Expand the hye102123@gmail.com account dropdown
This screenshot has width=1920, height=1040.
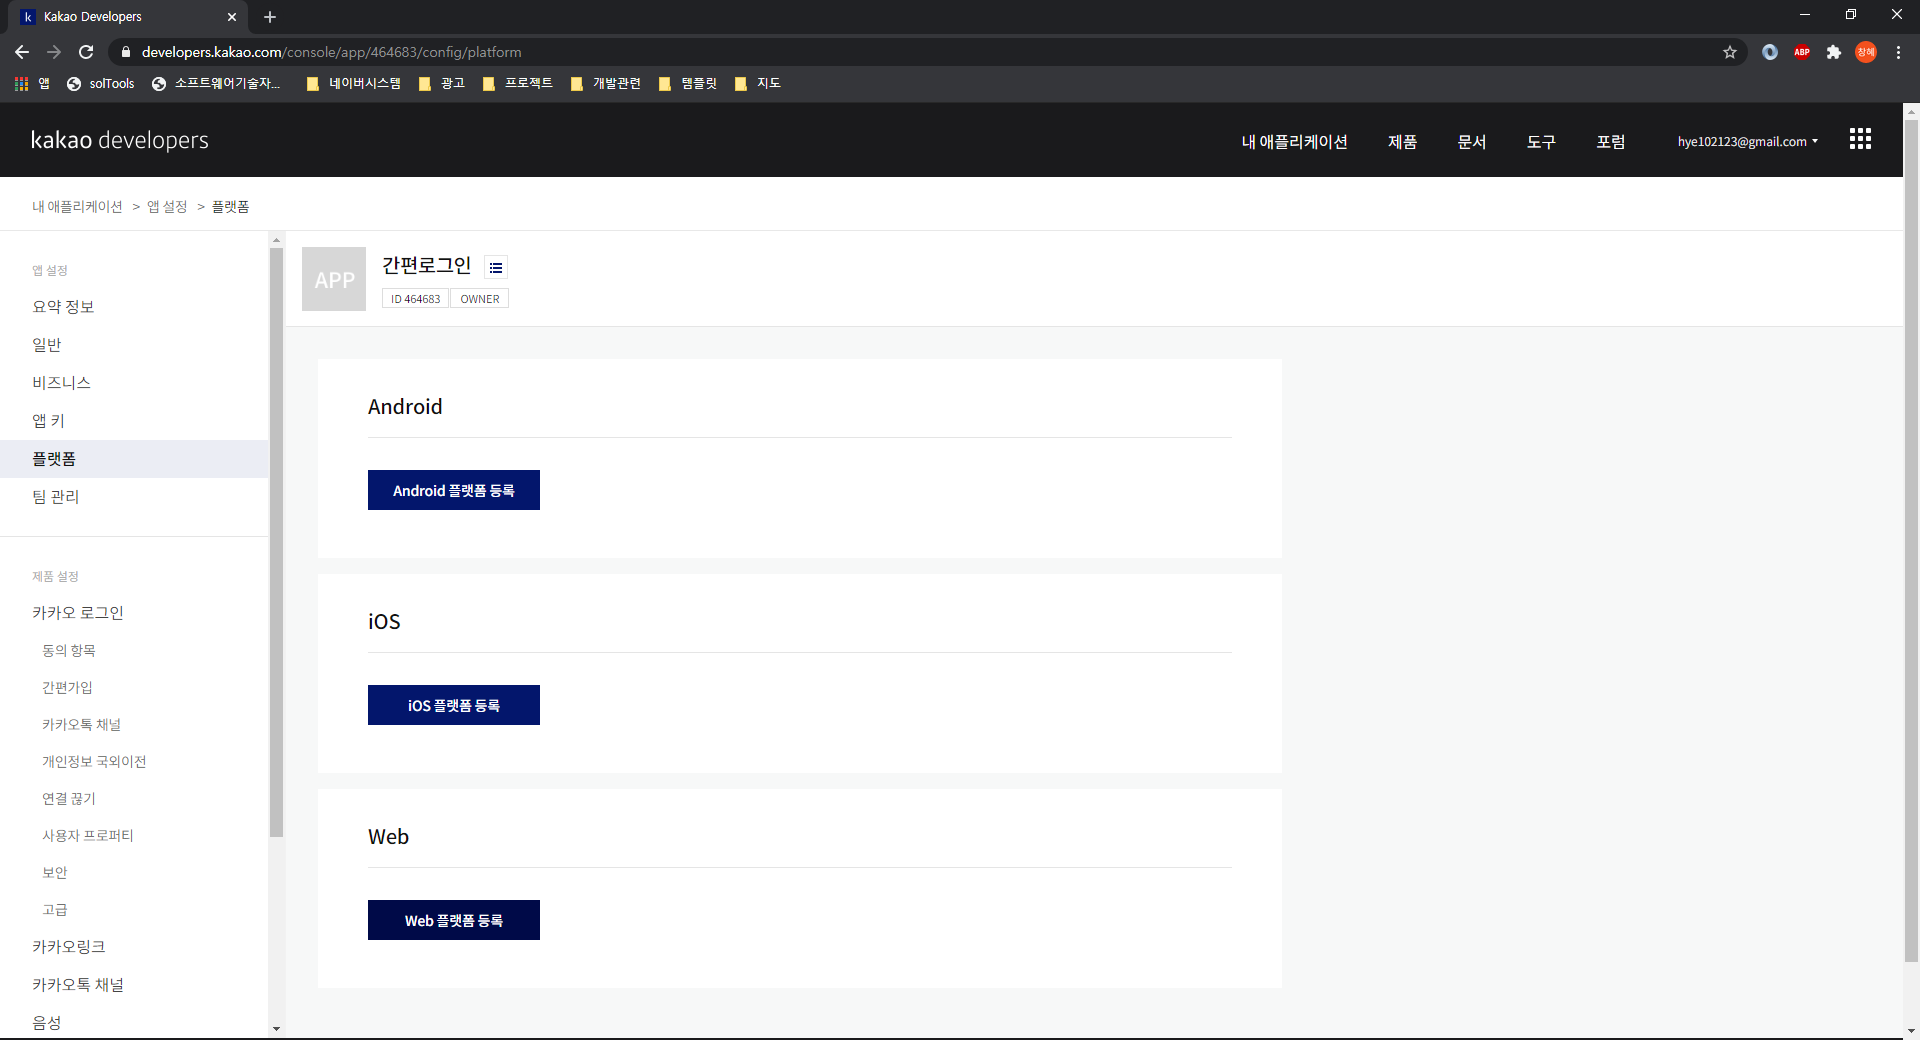coord(1748,141)
